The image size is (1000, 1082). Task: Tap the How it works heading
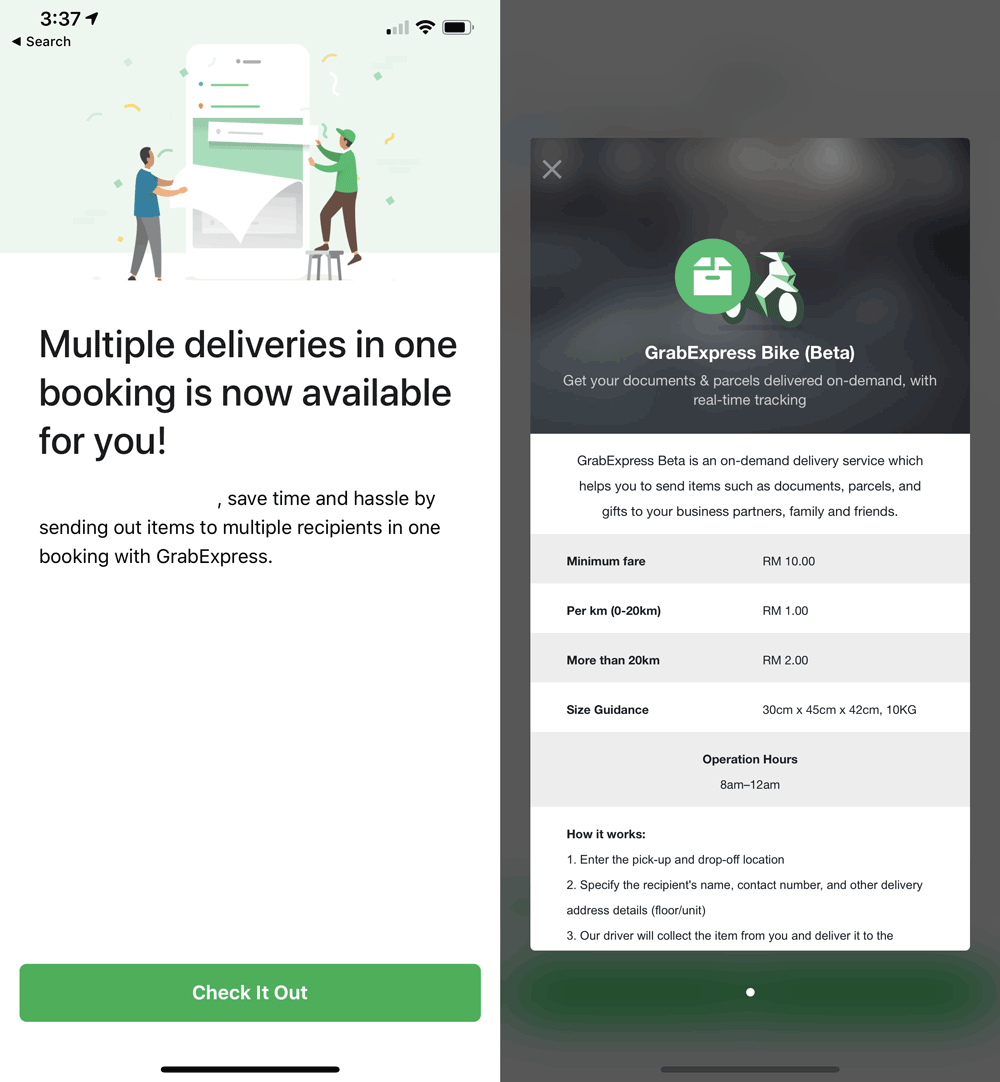606,834
